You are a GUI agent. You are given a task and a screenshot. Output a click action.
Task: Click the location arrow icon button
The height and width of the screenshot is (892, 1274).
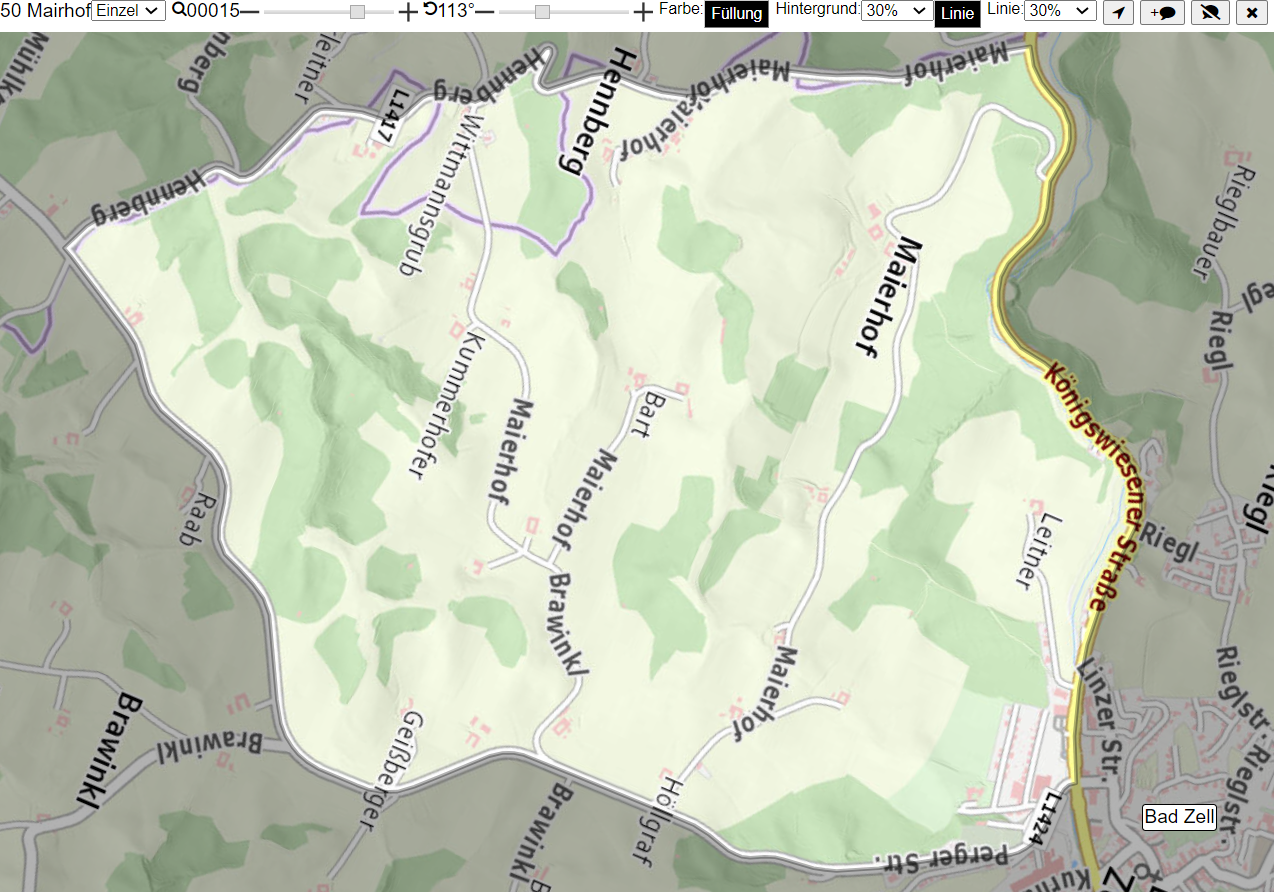click(x=1119, y=13)
